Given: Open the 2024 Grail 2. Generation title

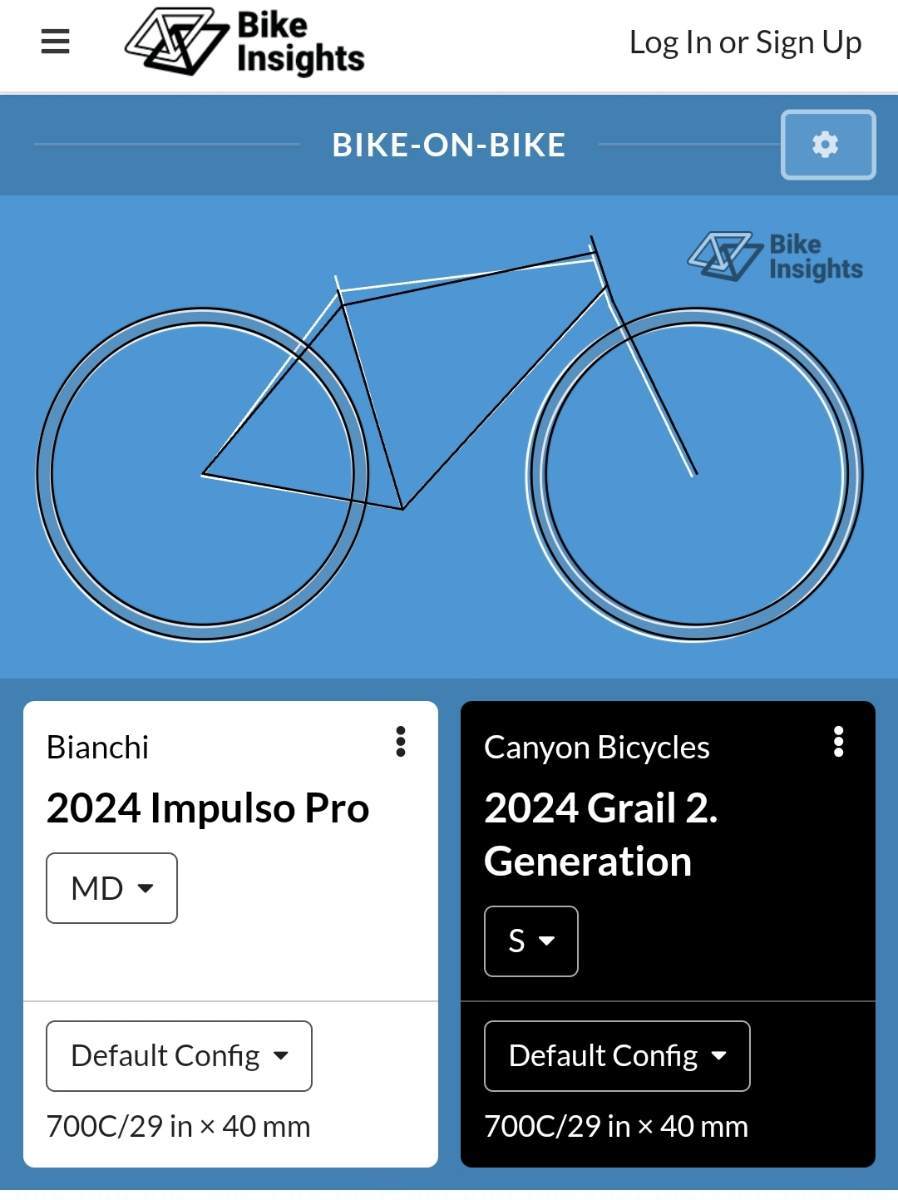Looking at the screenshot, I should click(x=600, y=835).
